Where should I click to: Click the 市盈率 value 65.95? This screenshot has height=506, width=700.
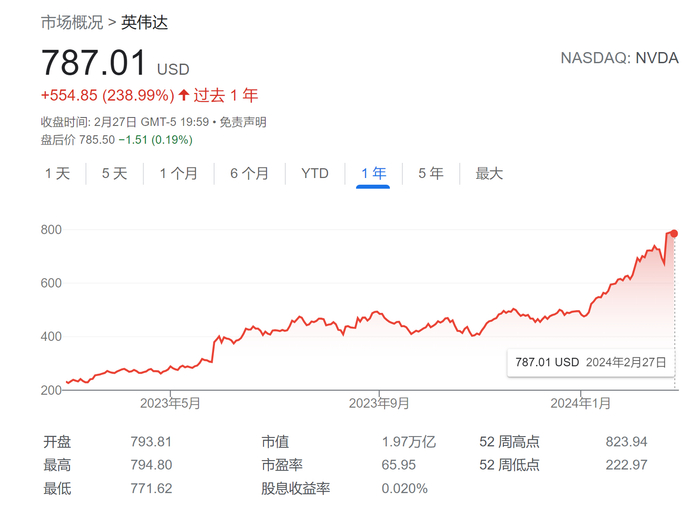(x=398, y=465)
